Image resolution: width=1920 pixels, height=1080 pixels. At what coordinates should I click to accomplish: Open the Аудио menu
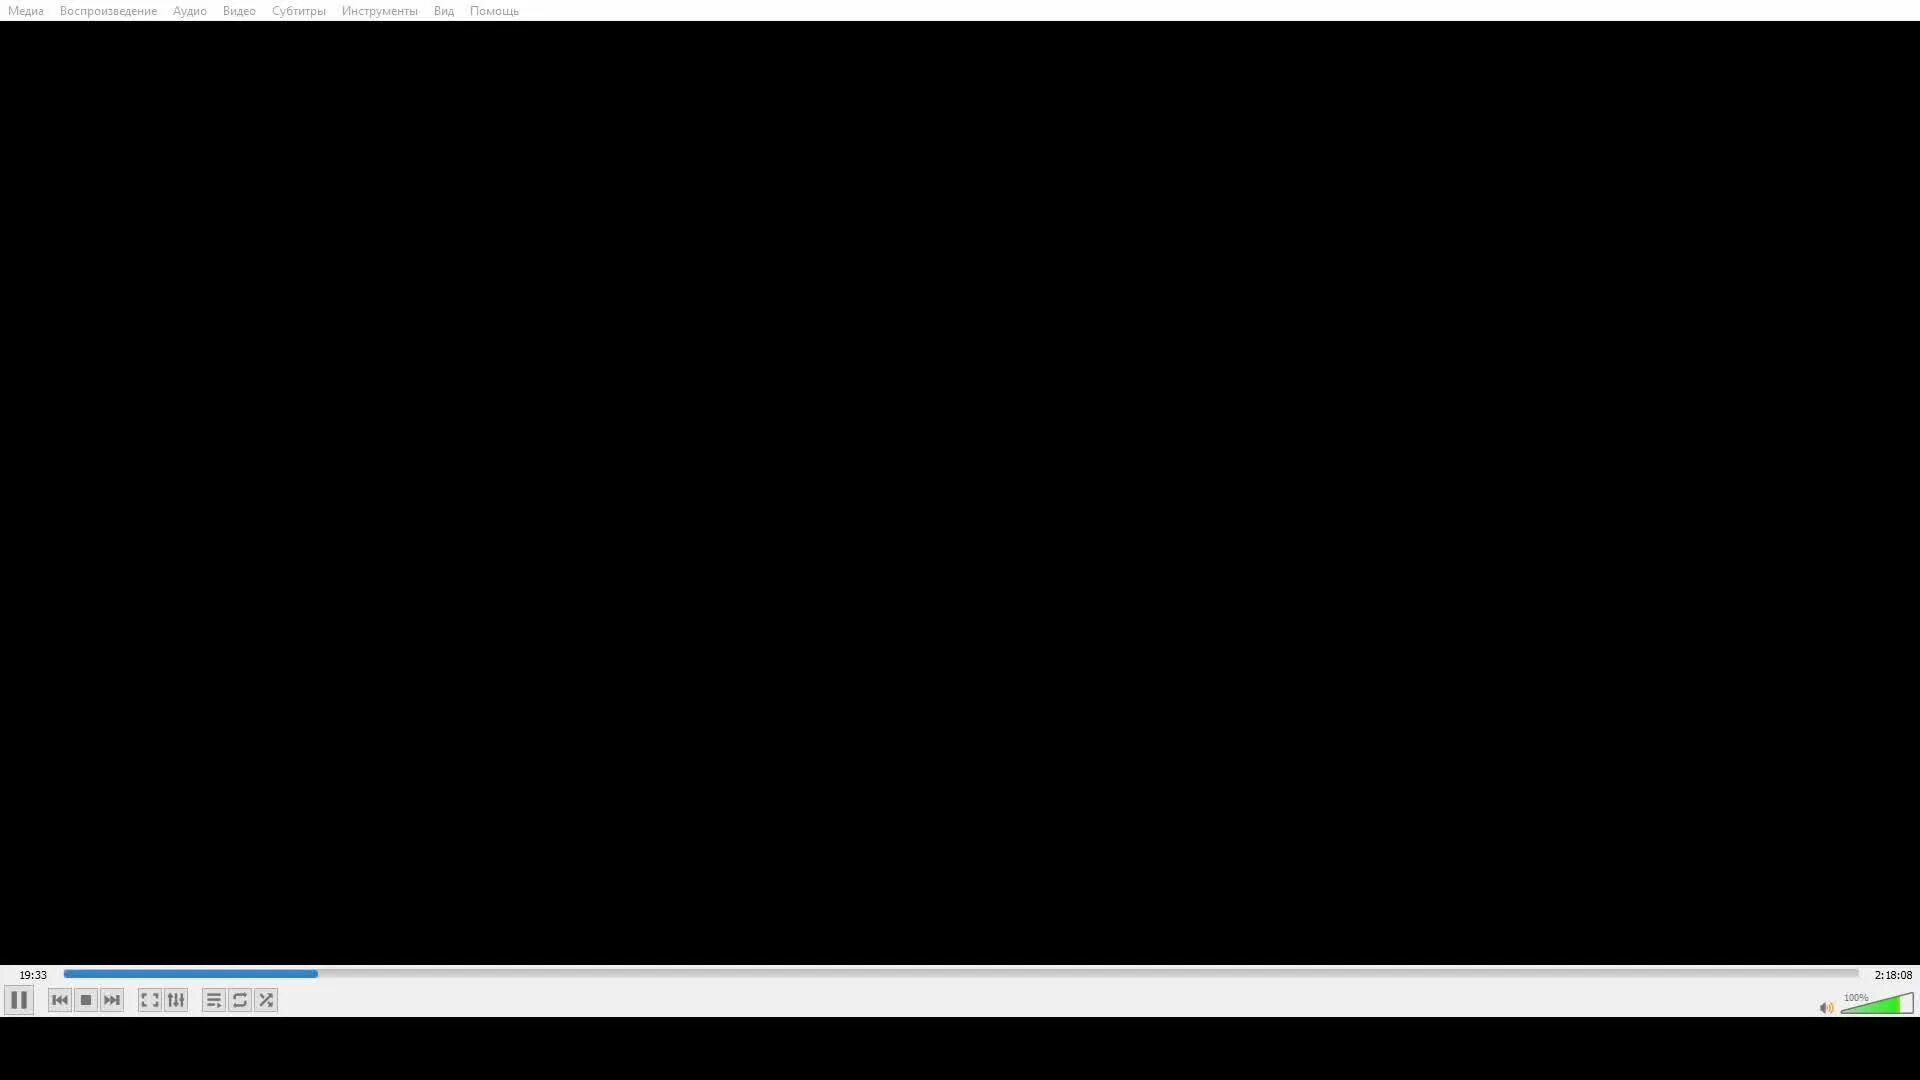tap(189, 11)
